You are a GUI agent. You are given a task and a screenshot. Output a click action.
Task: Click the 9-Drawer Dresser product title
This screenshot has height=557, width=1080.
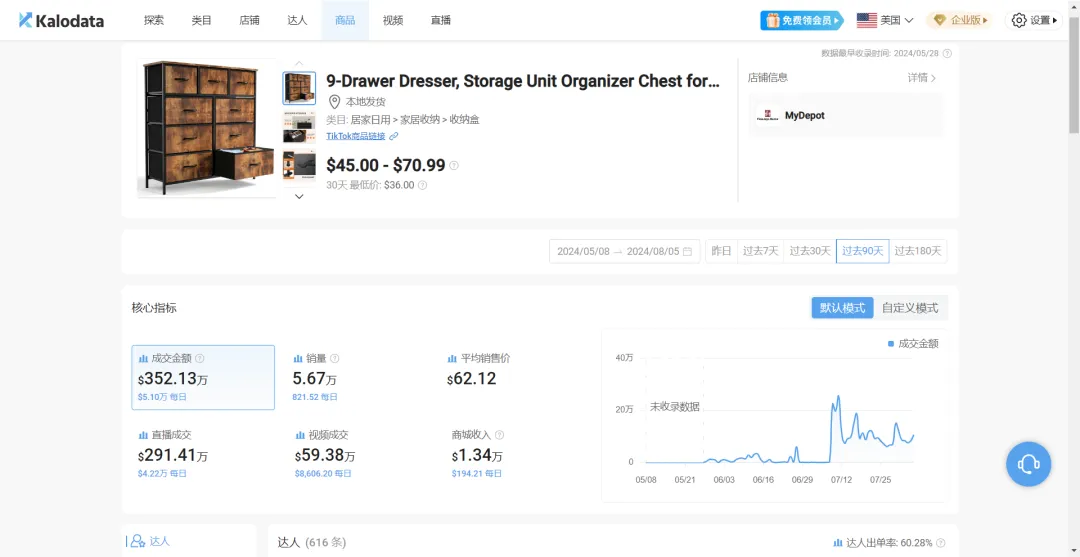[523, 81]
